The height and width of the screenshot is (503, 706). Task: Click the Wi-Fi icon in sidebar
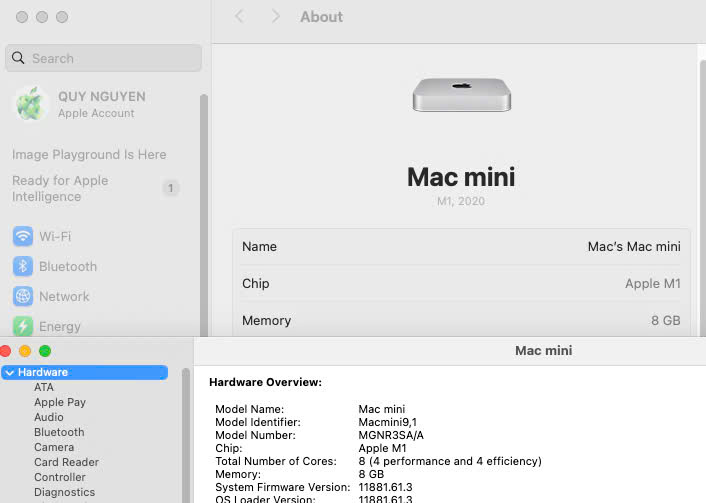point(23,236)
